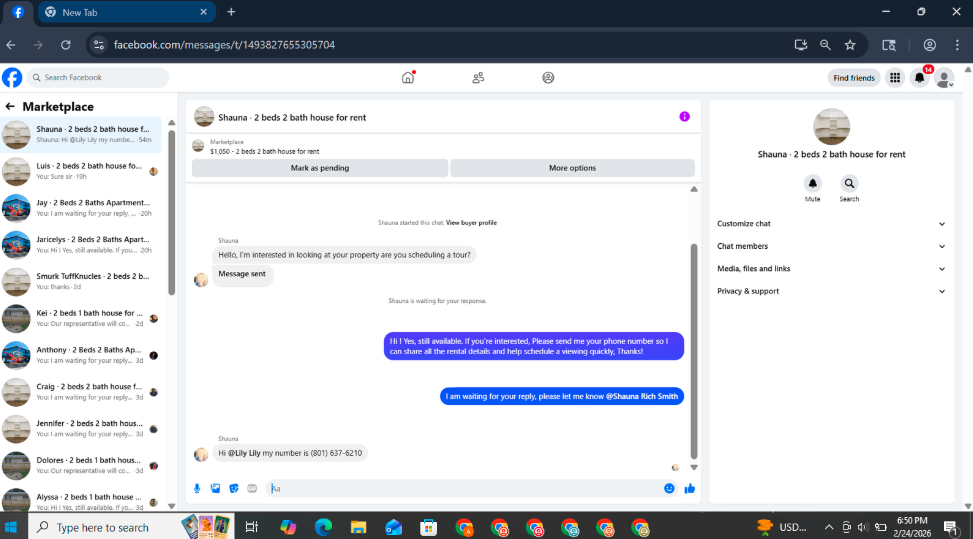Screen dimensions: 973x539
Task: Click the conversation list scrollbar
Action: point(172,212)
